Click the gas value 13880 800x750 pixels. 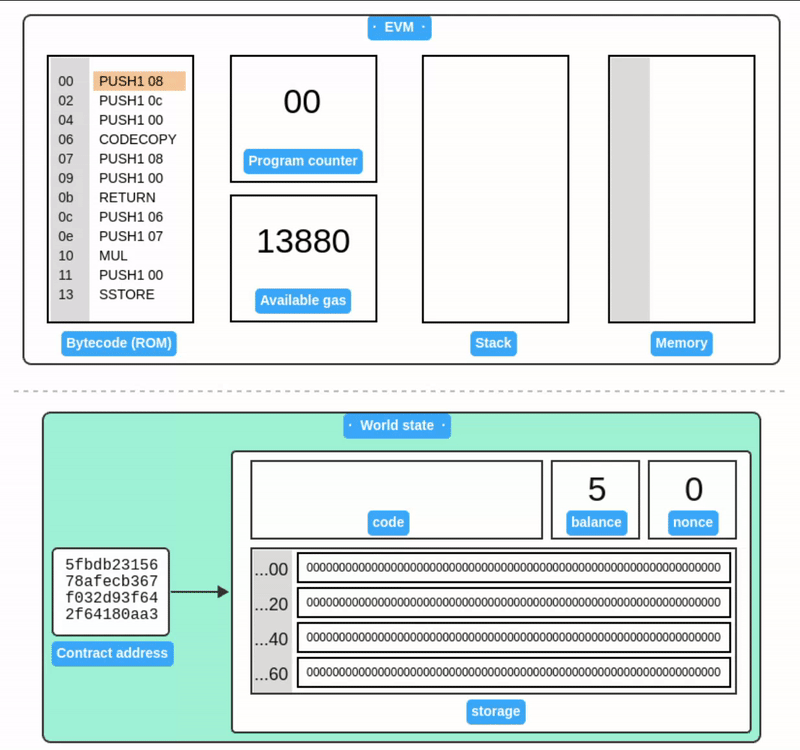tap(303, 241)
